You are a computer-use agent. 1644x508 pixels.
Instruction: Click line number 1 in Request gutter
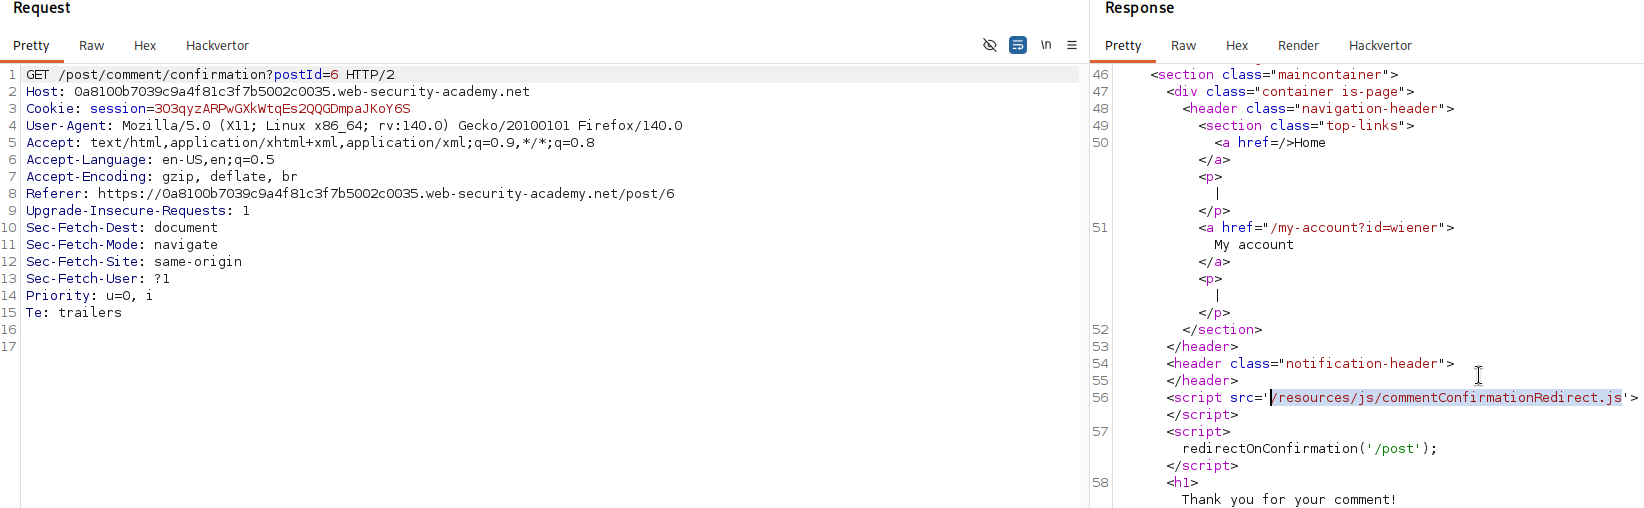click(12, 75)
